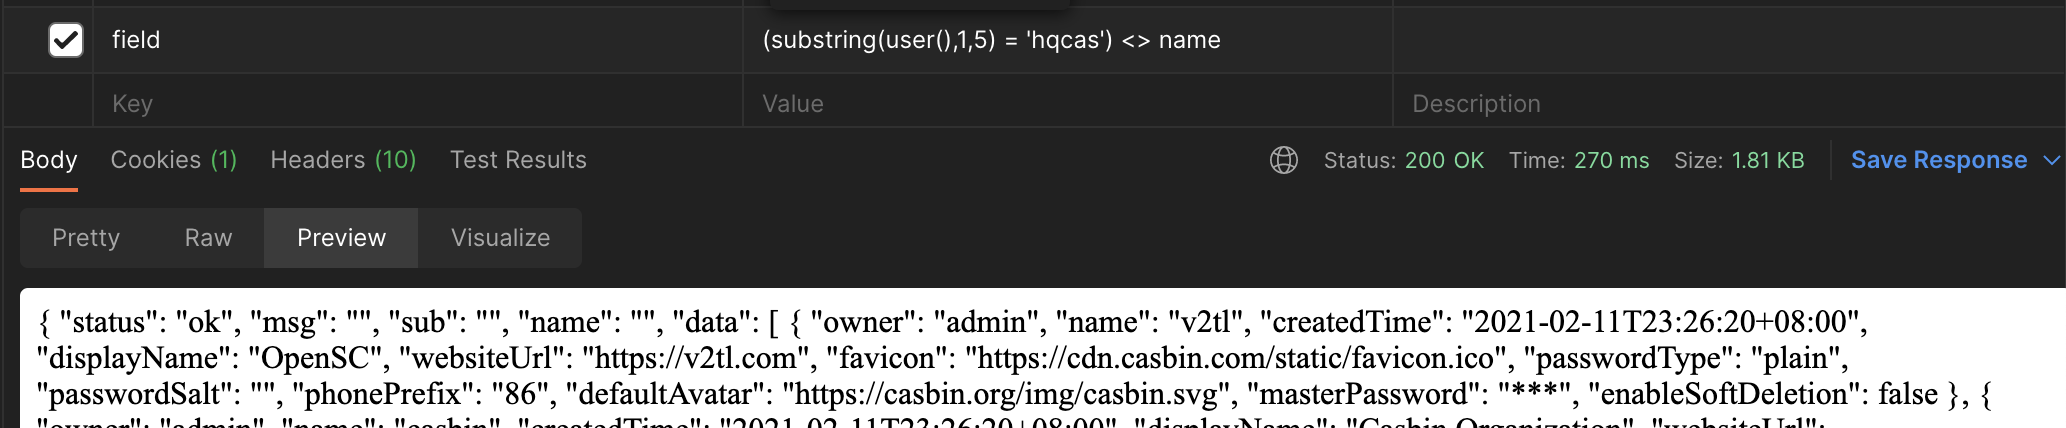Click the "passwordType": "plain" text
The height and width of the screenshot is (428, 2066).
pos(1685,358)
